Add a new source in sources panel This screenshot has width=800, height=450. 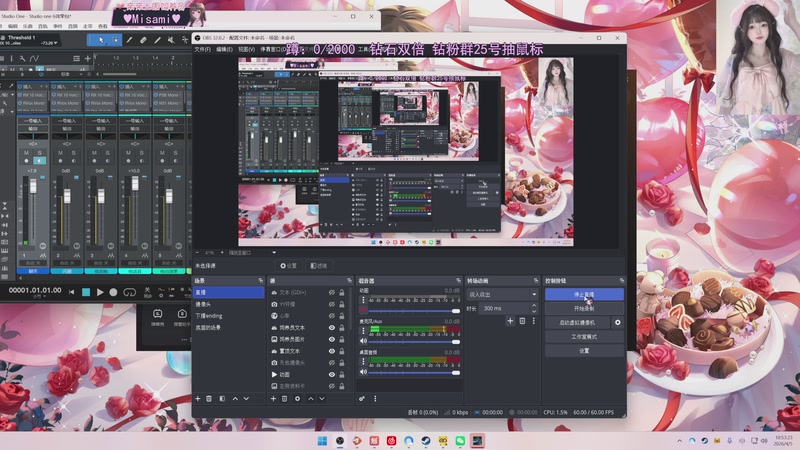coord(273,398)
